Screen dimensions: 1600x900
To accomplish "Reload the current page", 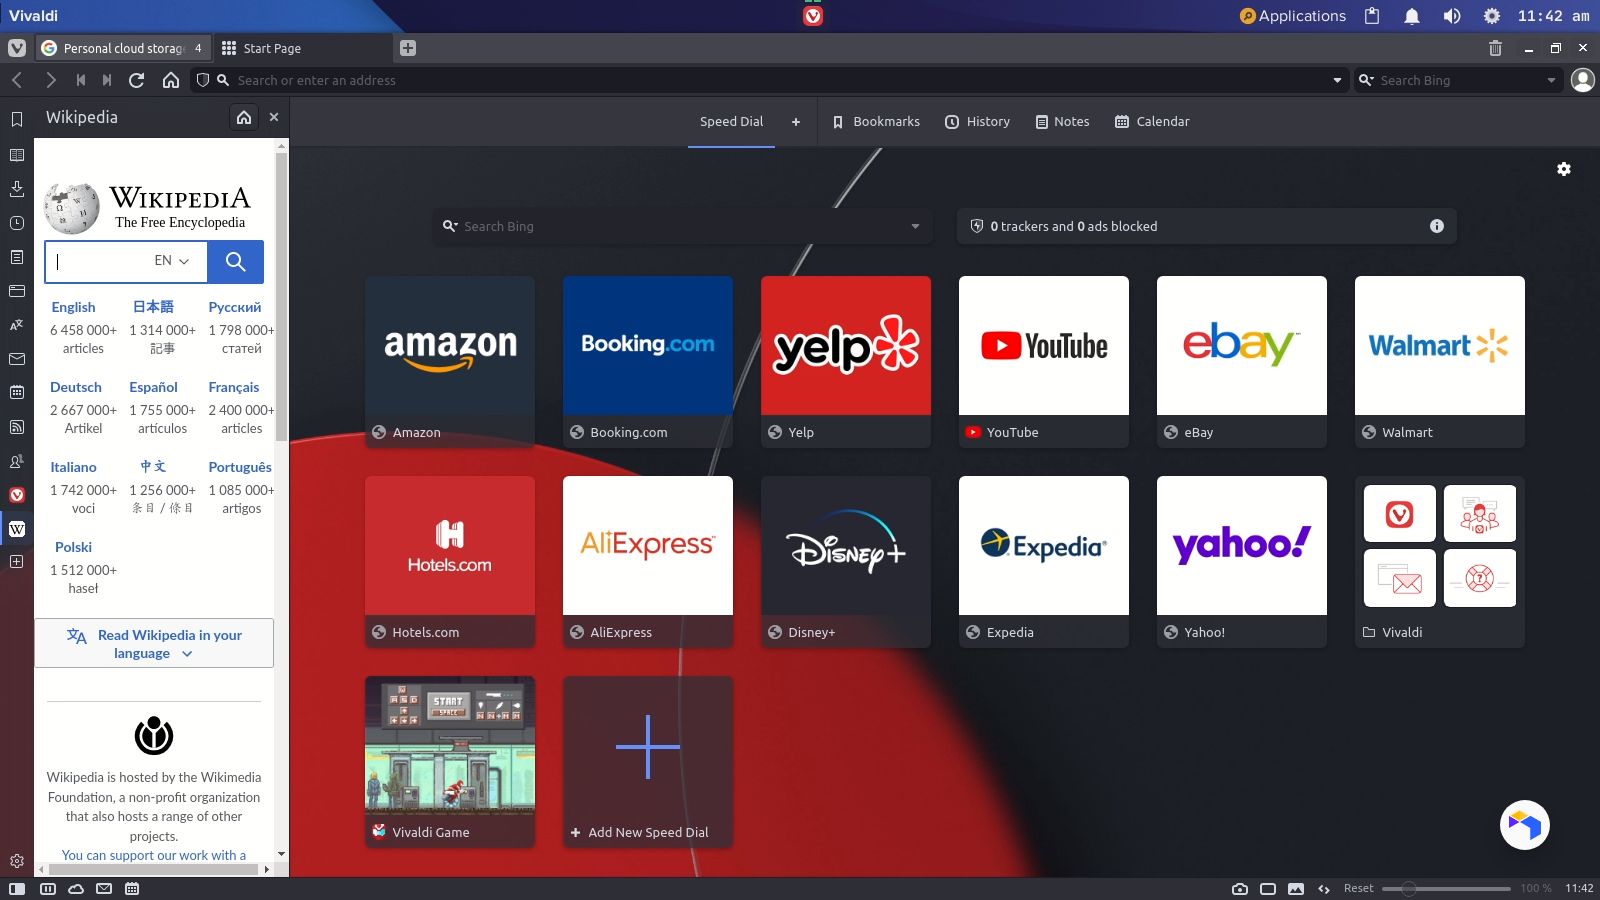I will tap(137, 80).
